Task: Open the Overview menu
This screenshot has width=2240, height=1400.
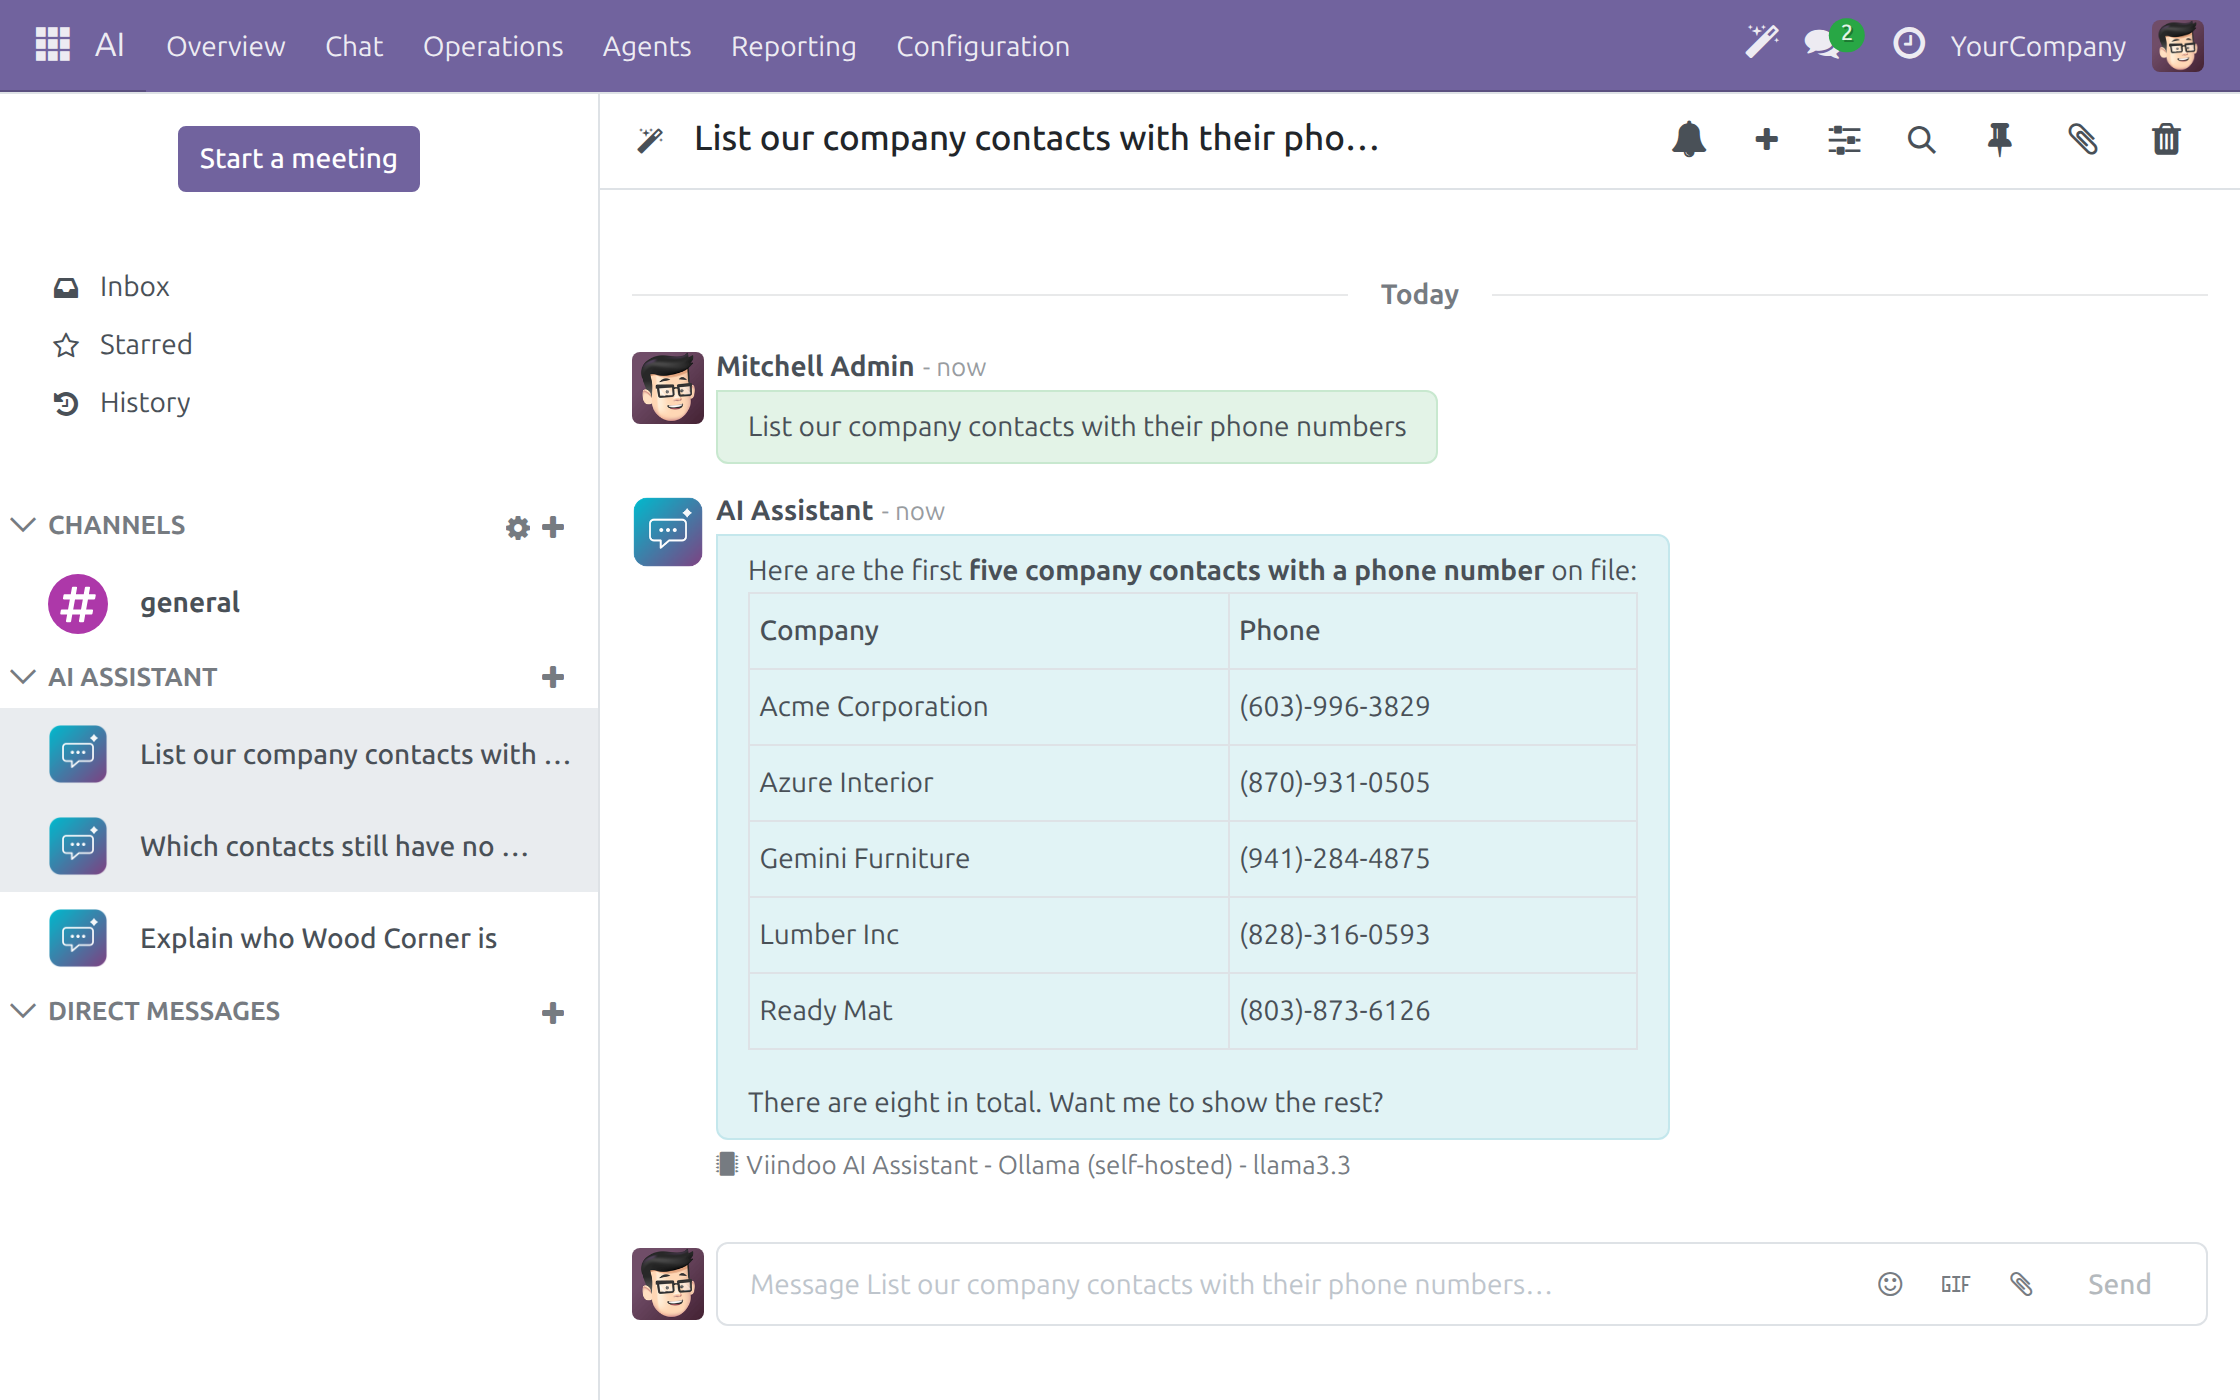Action: (225, 46)
